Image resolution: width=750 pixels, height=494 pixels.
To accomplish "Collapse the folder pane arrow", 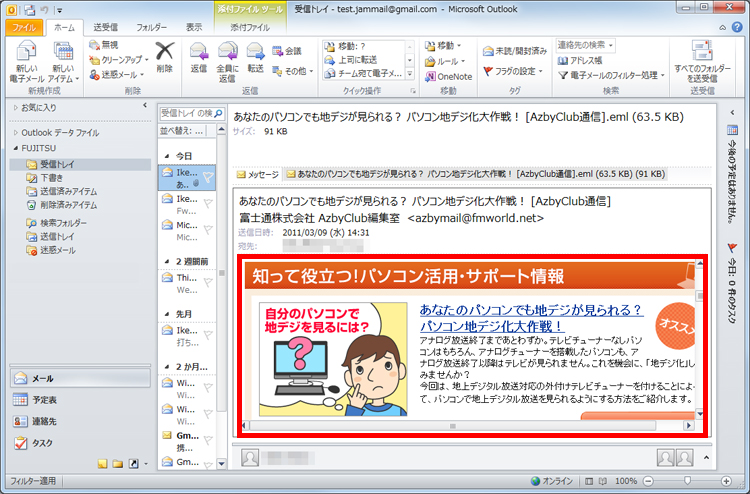I will pos(145,105).
